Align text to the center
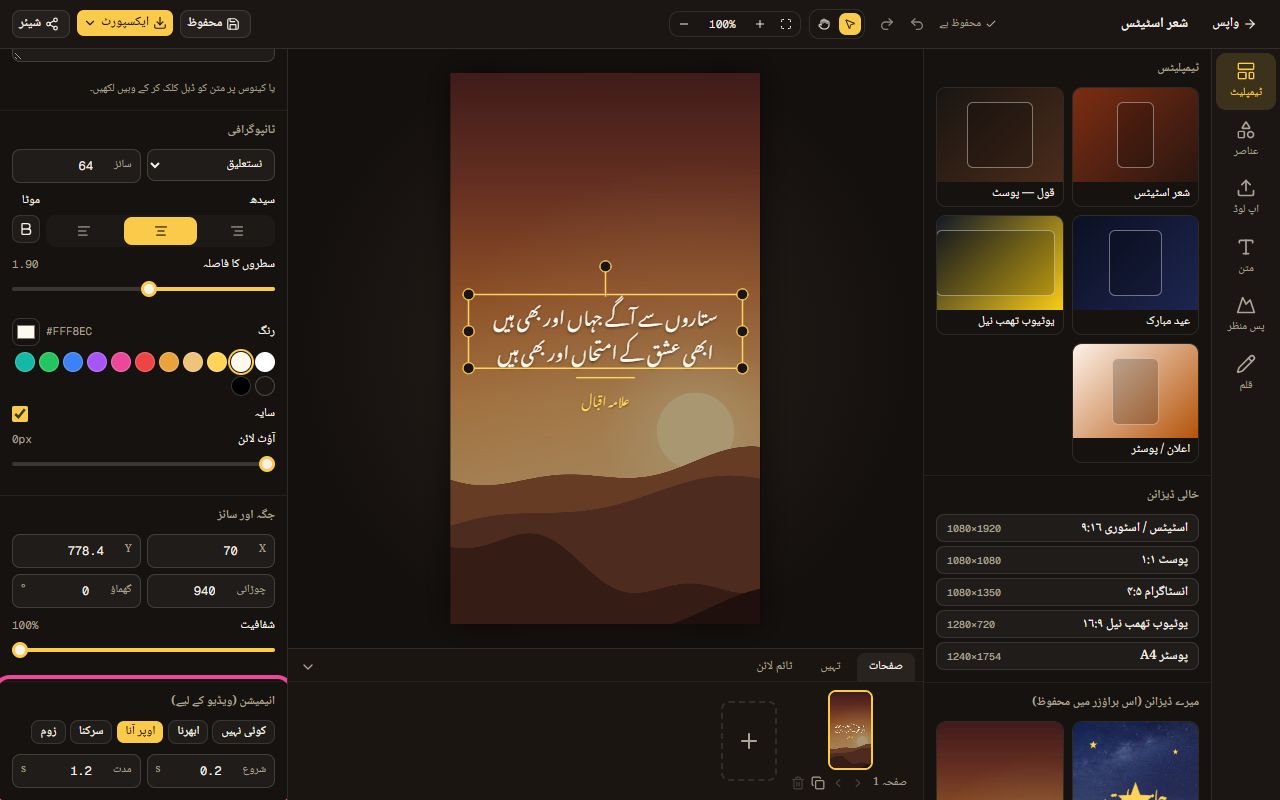Screen dimensions: 1280x800 pyautogui.click(x=160, y=231)
